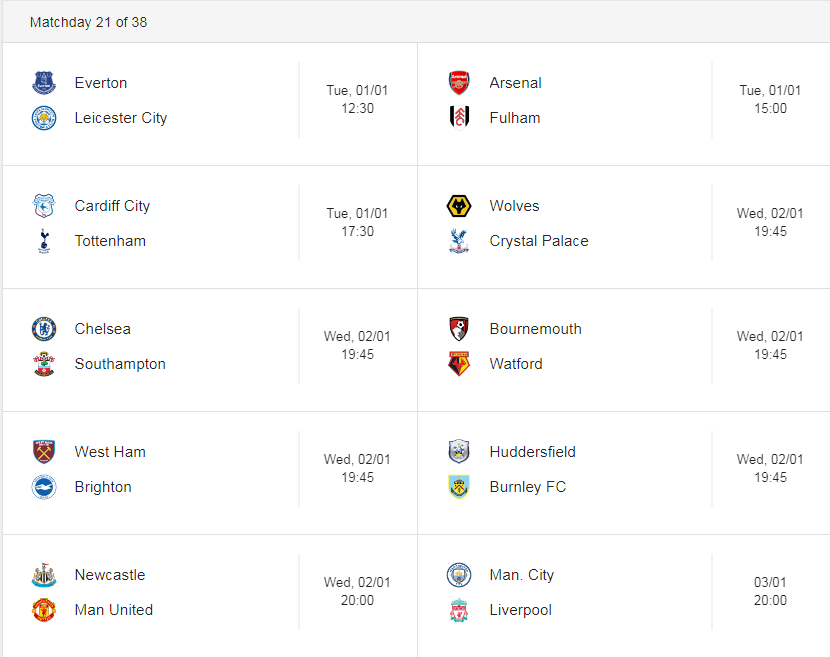Viewport: 830px width, 657px height.
Task: Open the Chelsea club crest
Action: (x=44, y=329)
